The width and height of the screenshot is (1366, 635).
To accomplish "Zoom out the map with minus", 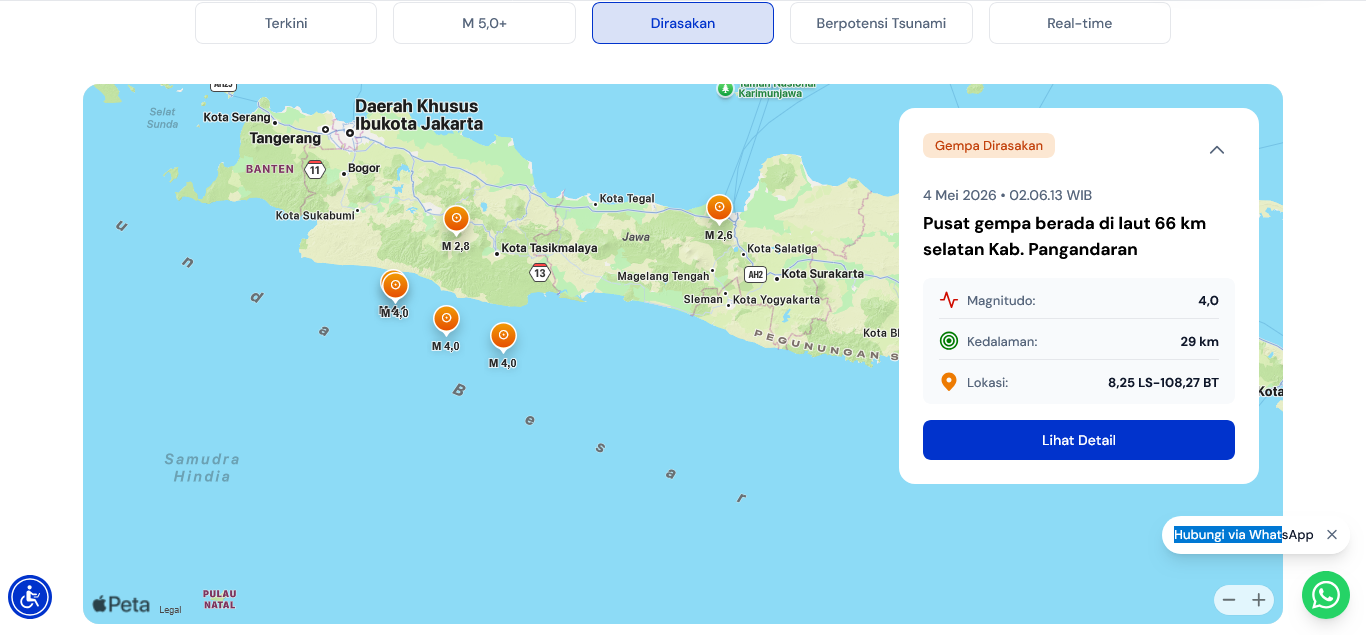I will pyautogui.click(x=1229, y=600).
